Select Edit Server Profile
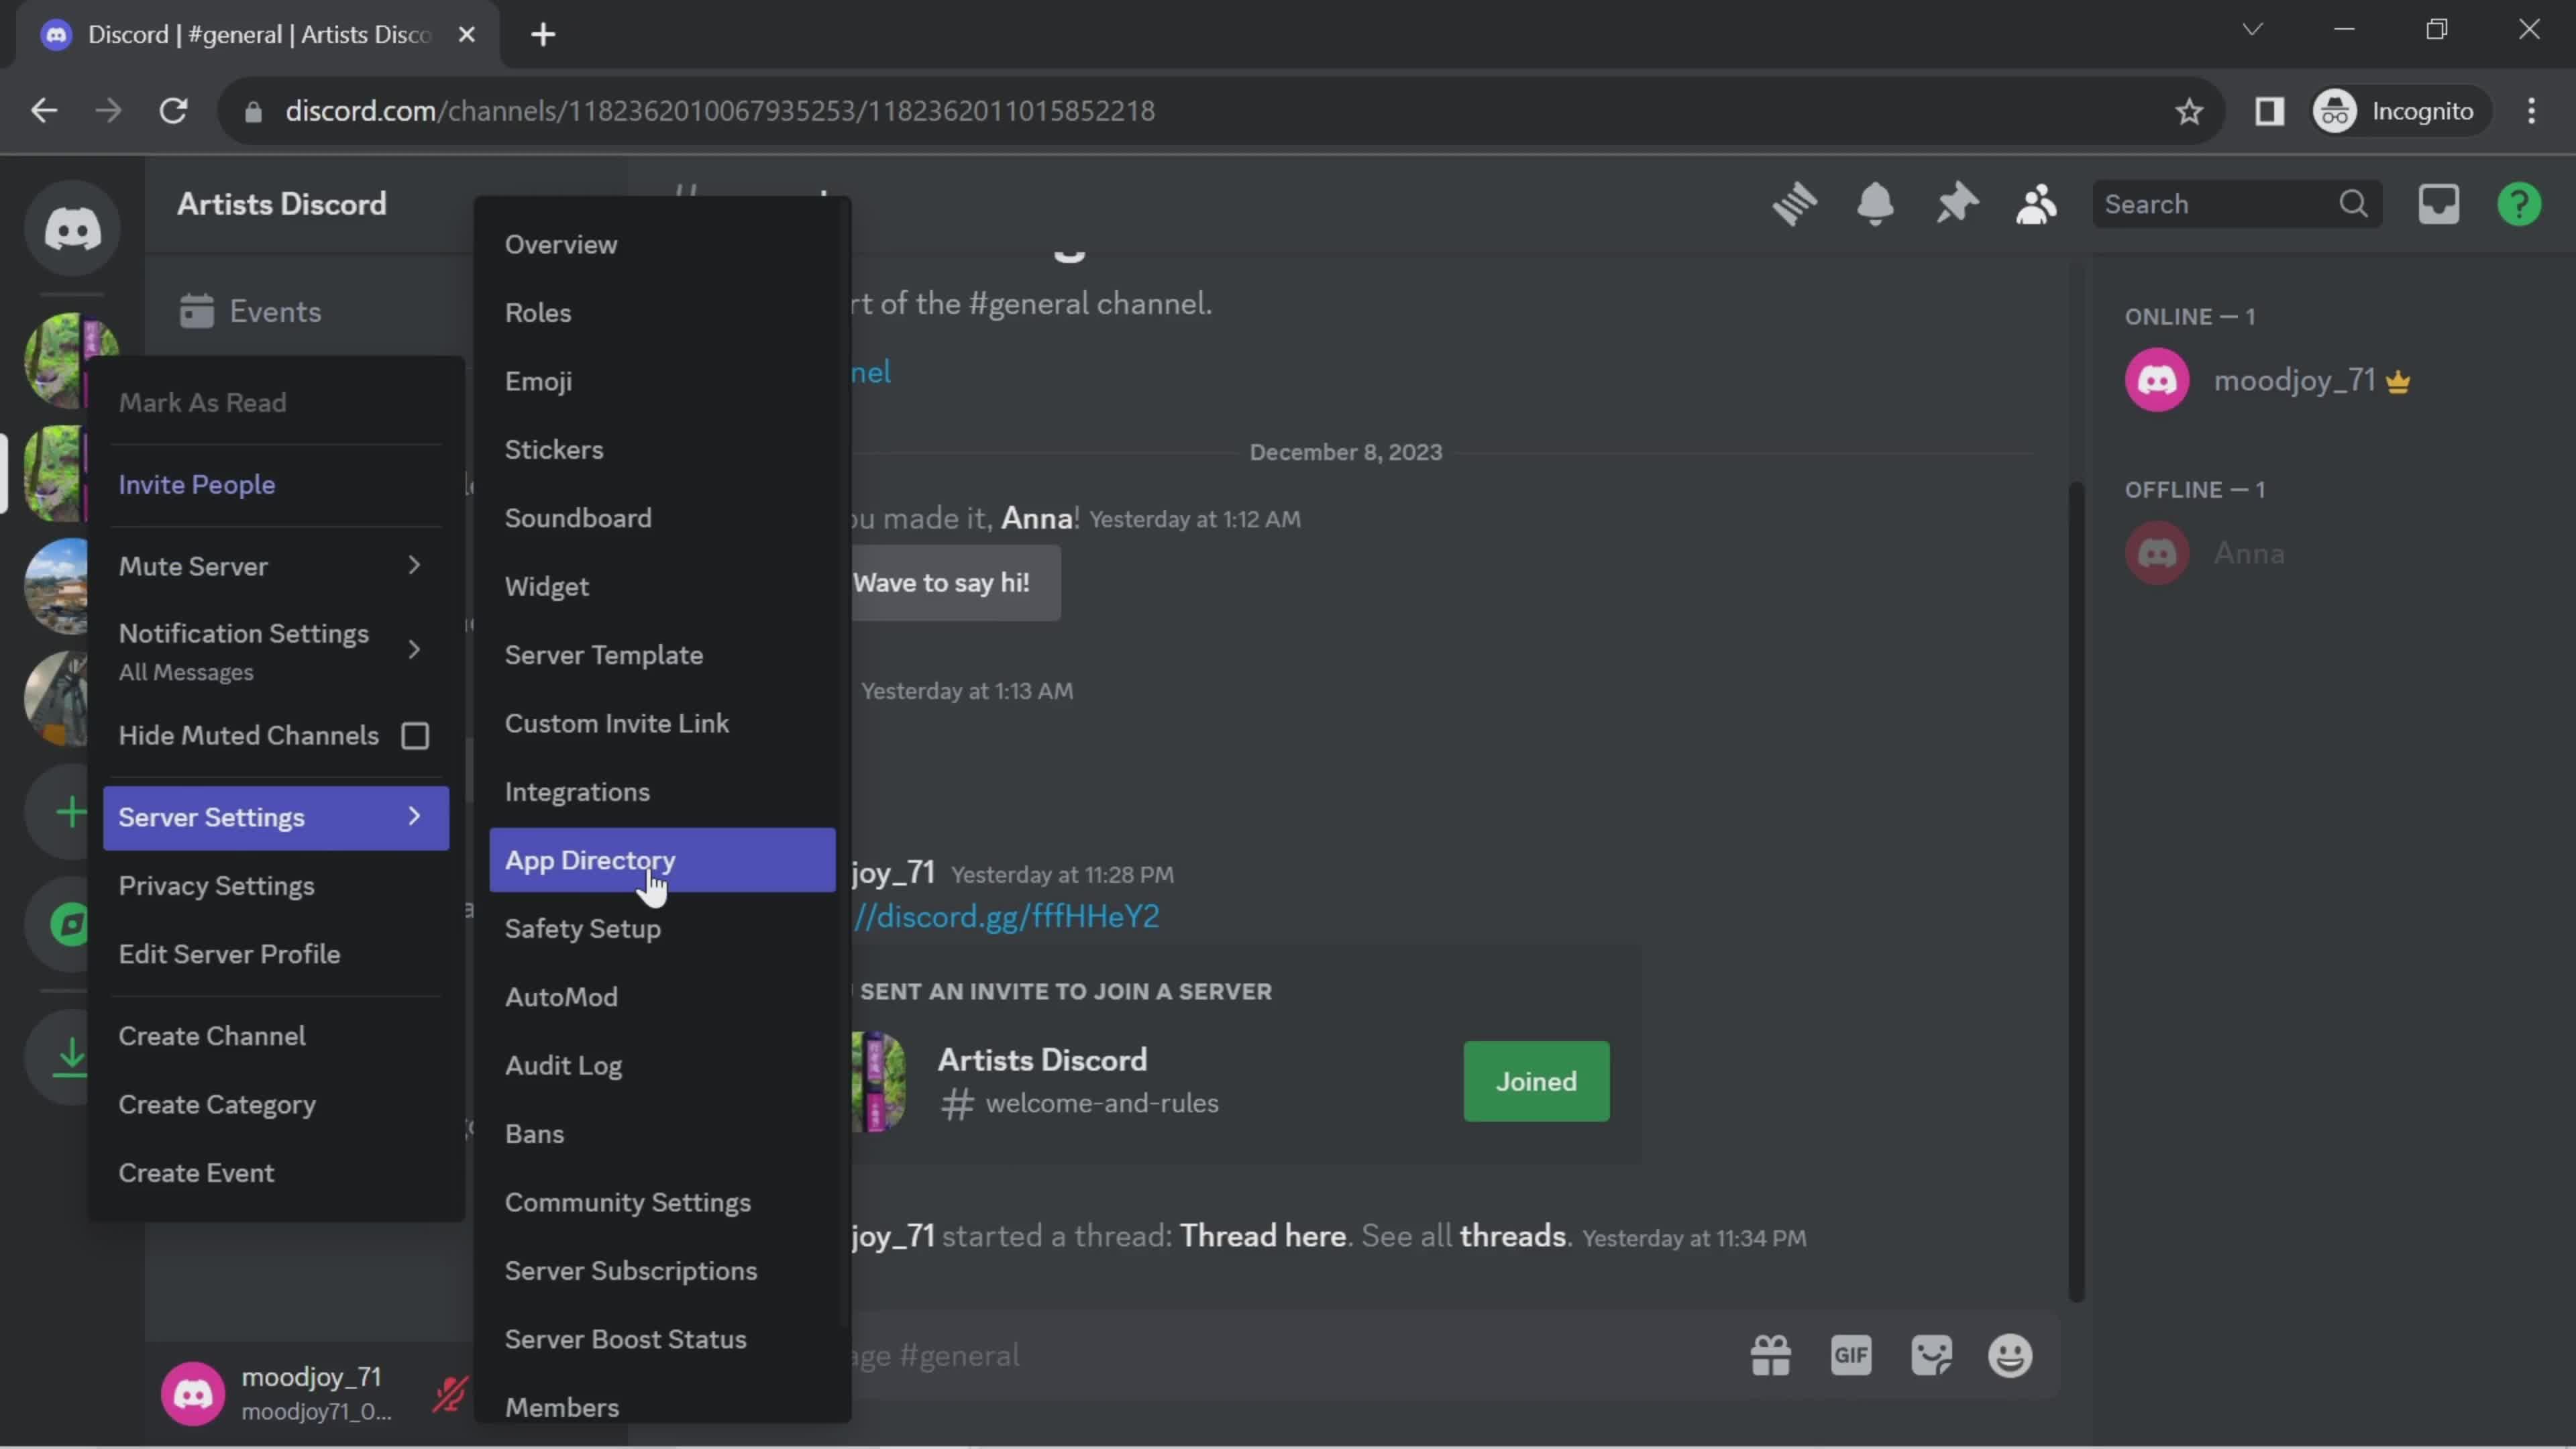The image size is (2576, 1449). 276,954
